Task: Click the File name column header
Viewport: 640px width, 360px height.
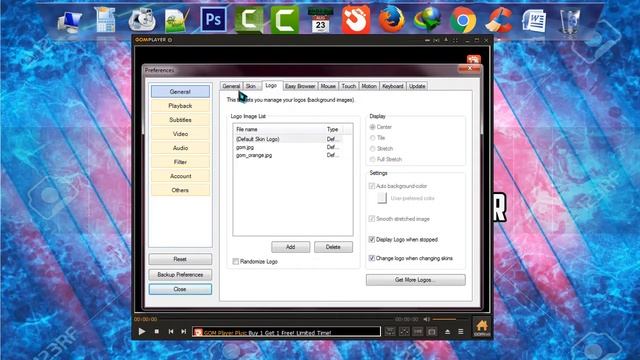Action: click(279, 129)
